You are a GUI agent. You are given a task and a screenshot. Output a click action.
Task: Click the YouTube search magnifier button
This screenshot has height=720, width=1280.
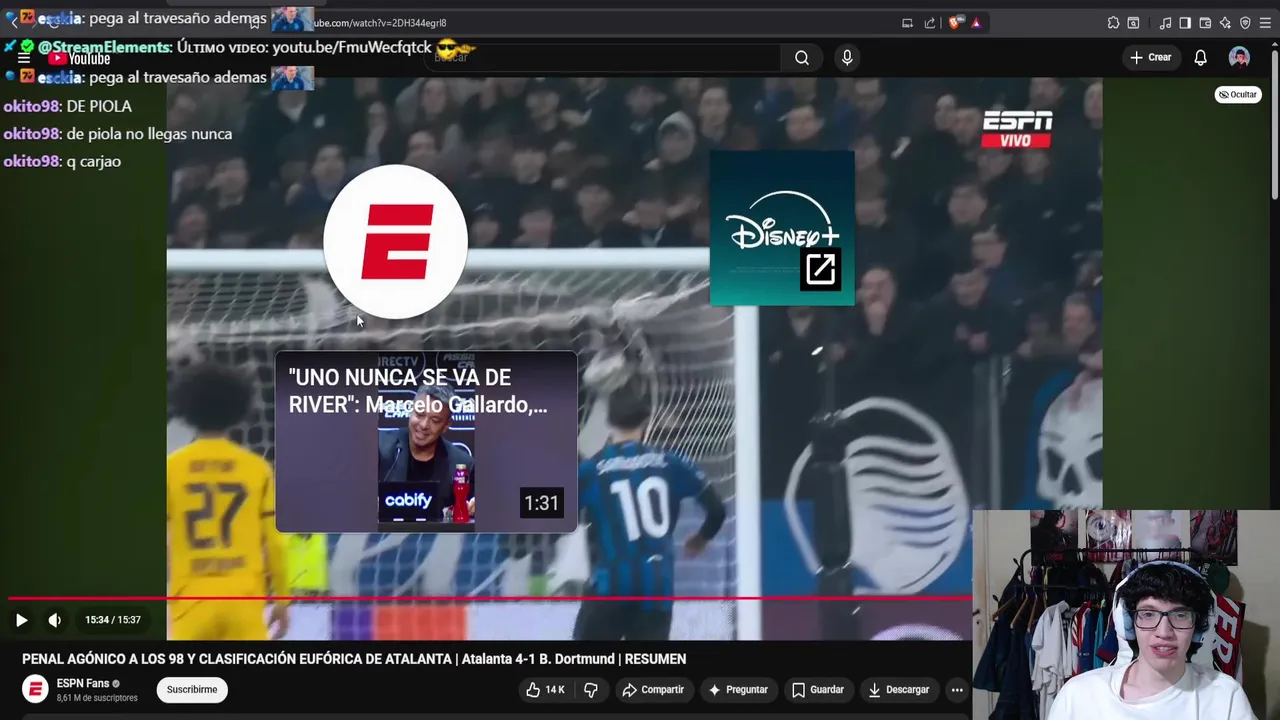[x=802, y=58]
